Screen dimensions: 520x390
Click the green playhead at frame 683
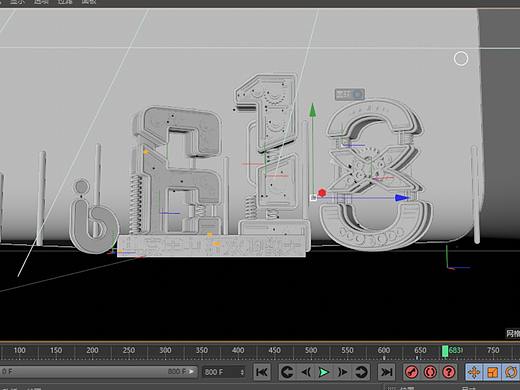tap(445, 351)
